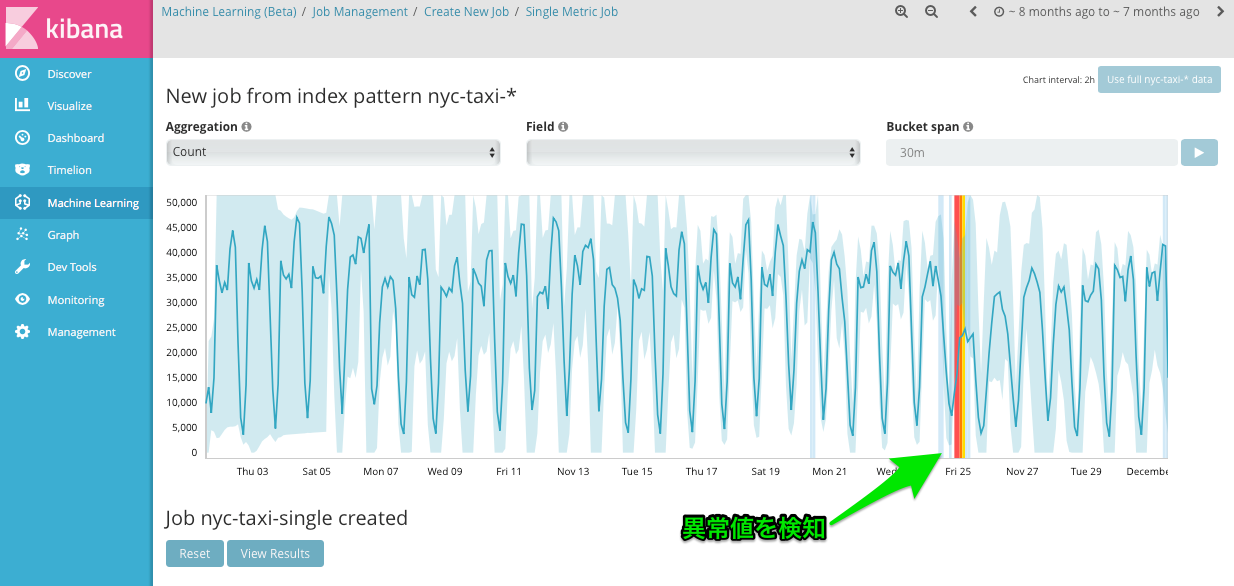Click the Use full nyc-taxi-* data button
Screen dimensions: 1234x586
[1158, 79]
